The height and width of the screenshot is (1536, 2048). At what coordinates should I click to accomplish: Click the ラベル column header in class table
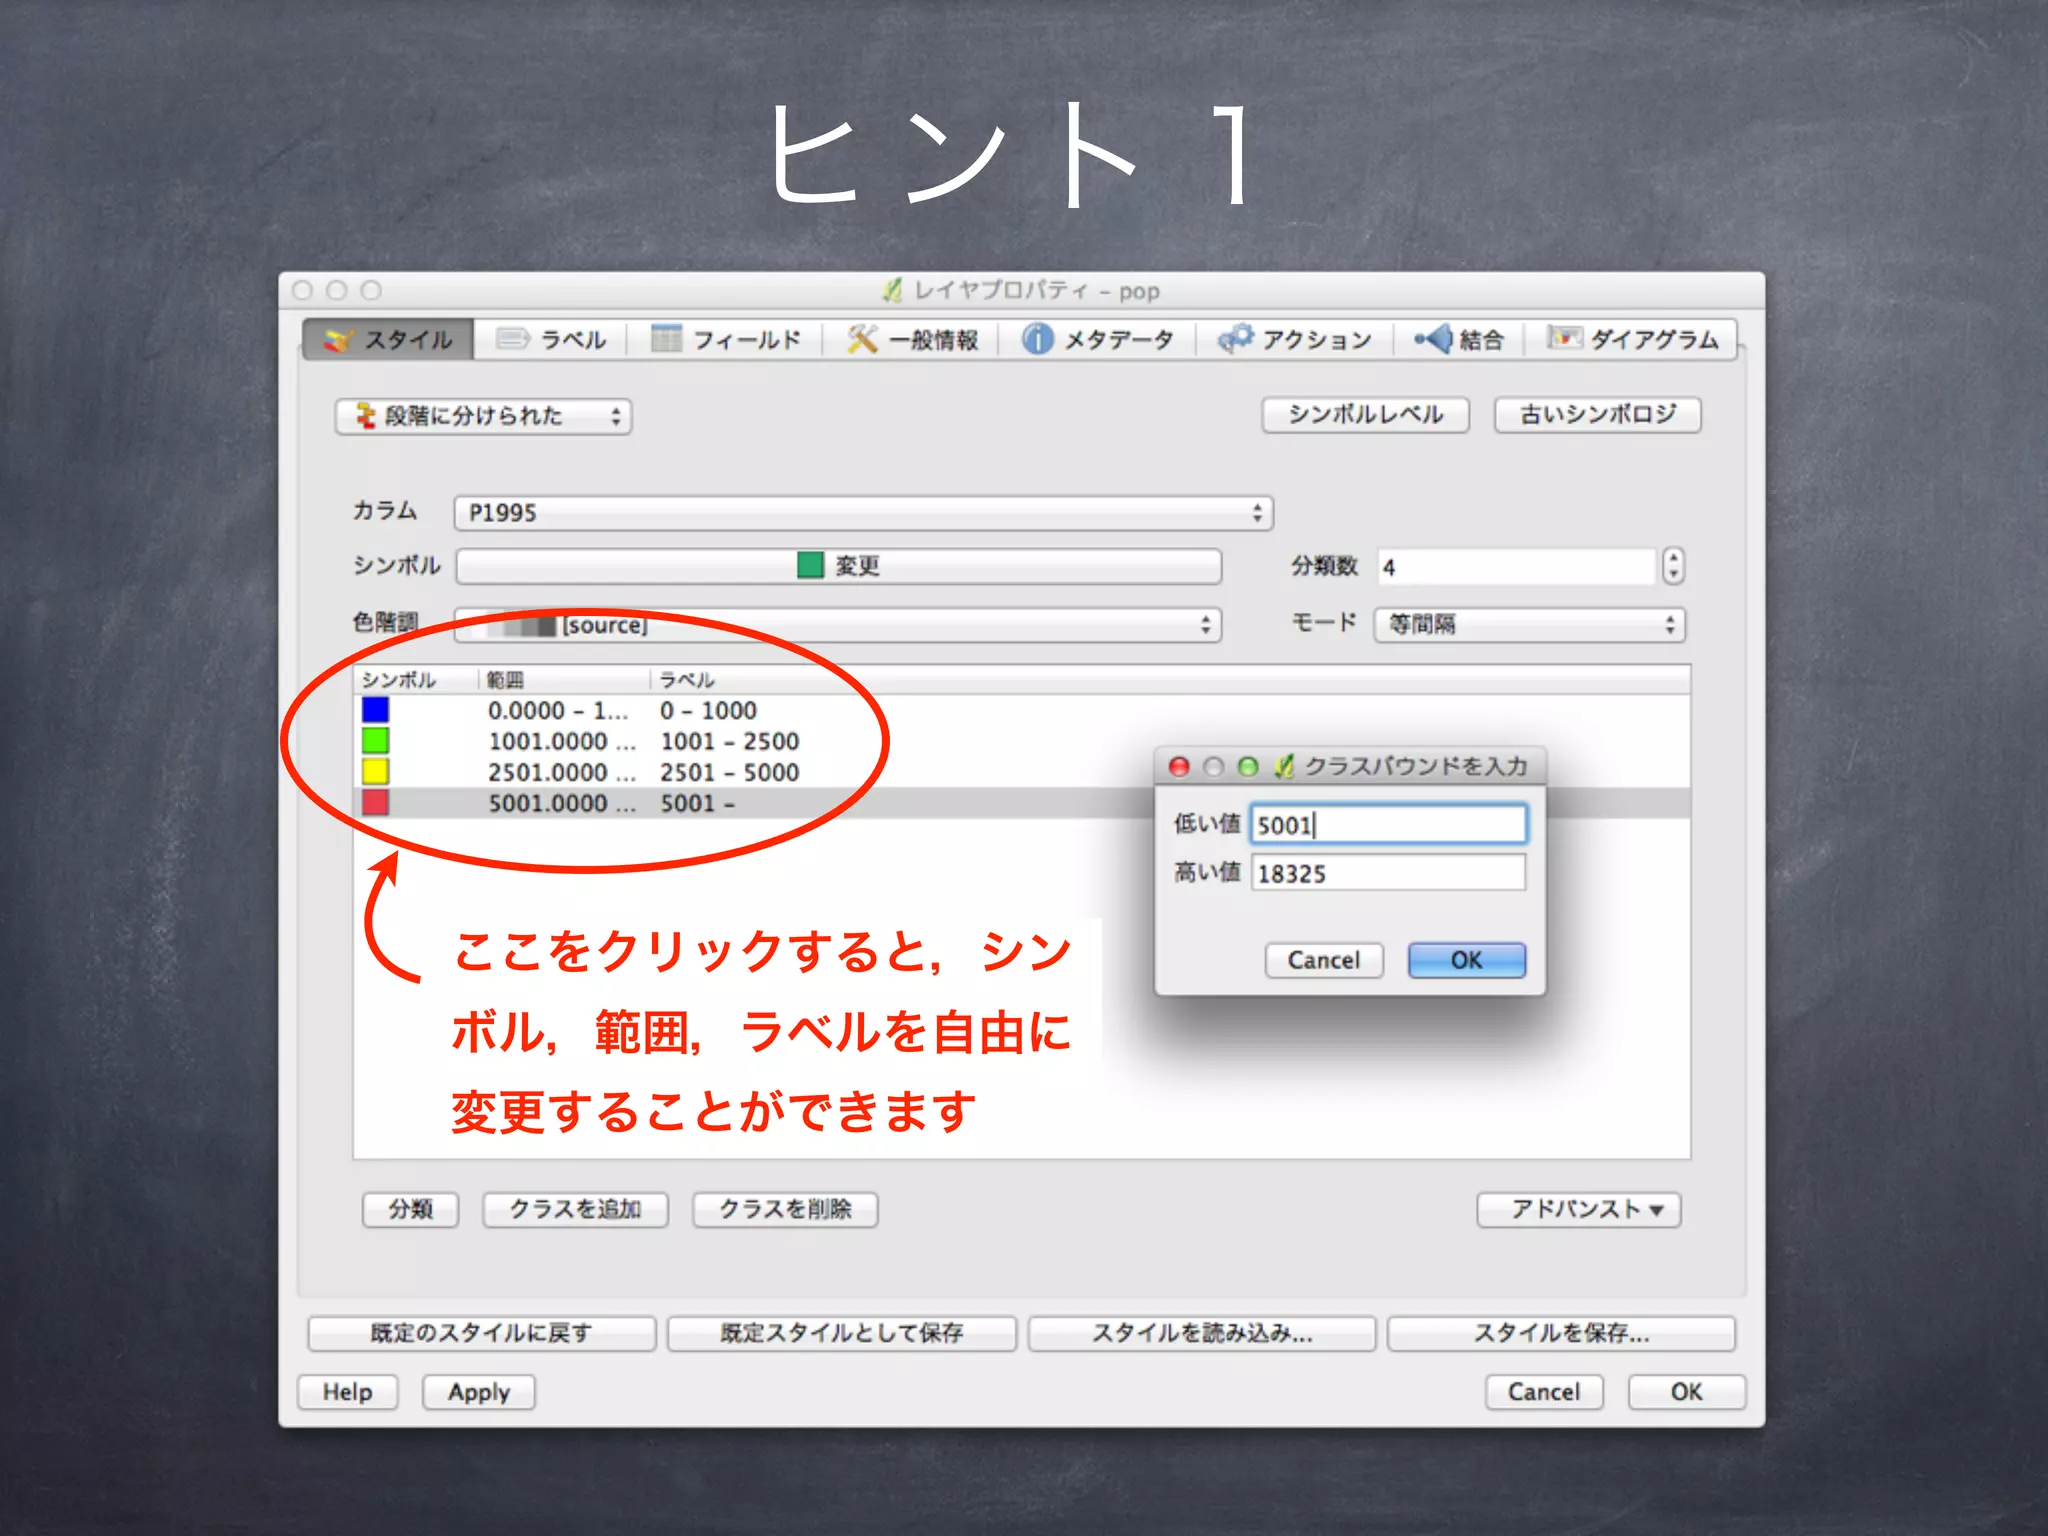[x=686, y=680]
